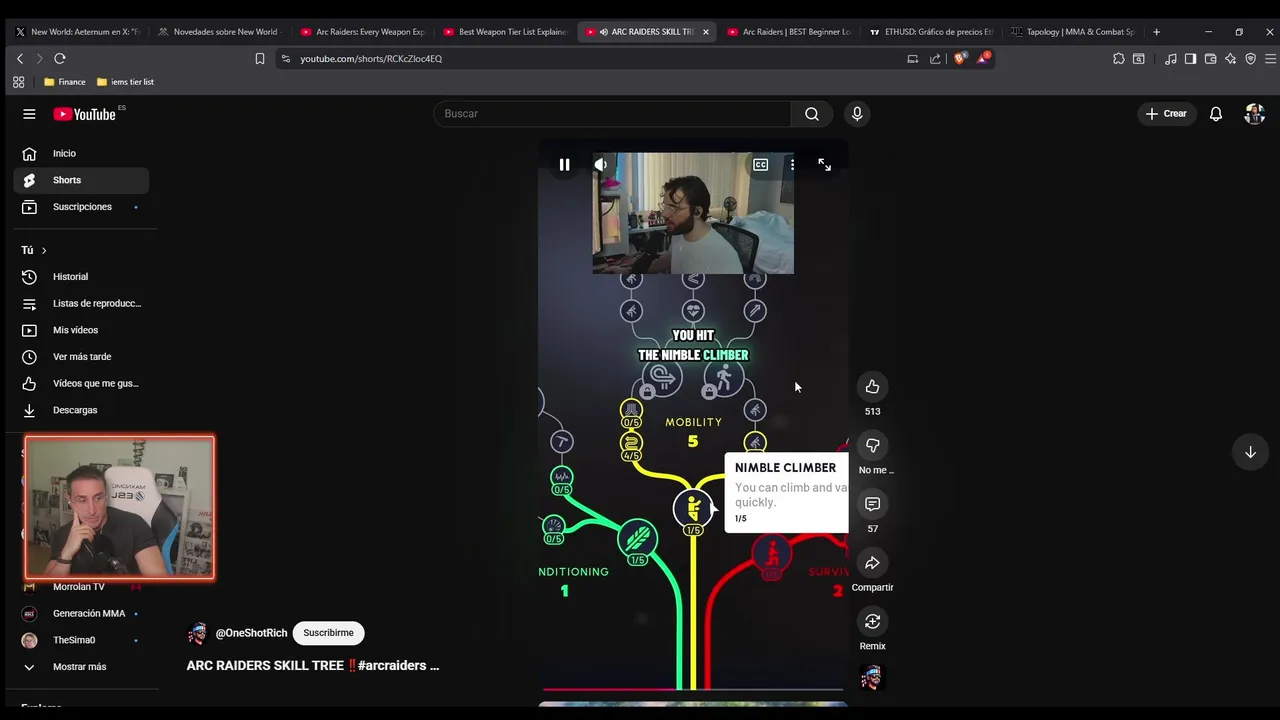Open OneShotRich channel avatar
The height and width of the screenshot is (720, 1280).
197,633
